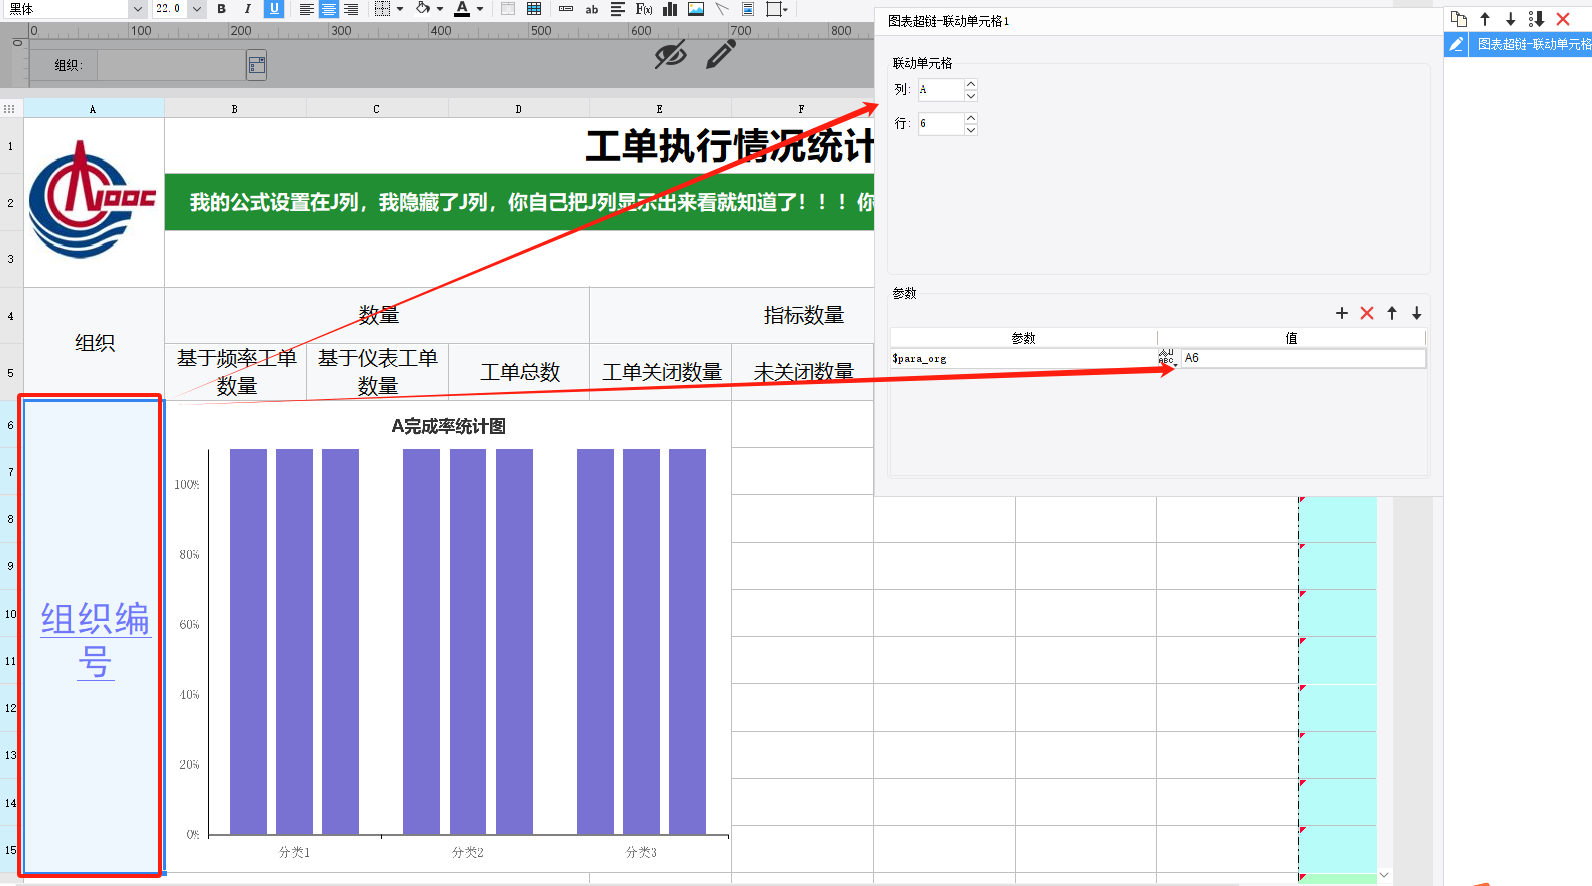Click the sheet scrollbar down arrow
The image size is (1592, 886).
click(1384, 874)
